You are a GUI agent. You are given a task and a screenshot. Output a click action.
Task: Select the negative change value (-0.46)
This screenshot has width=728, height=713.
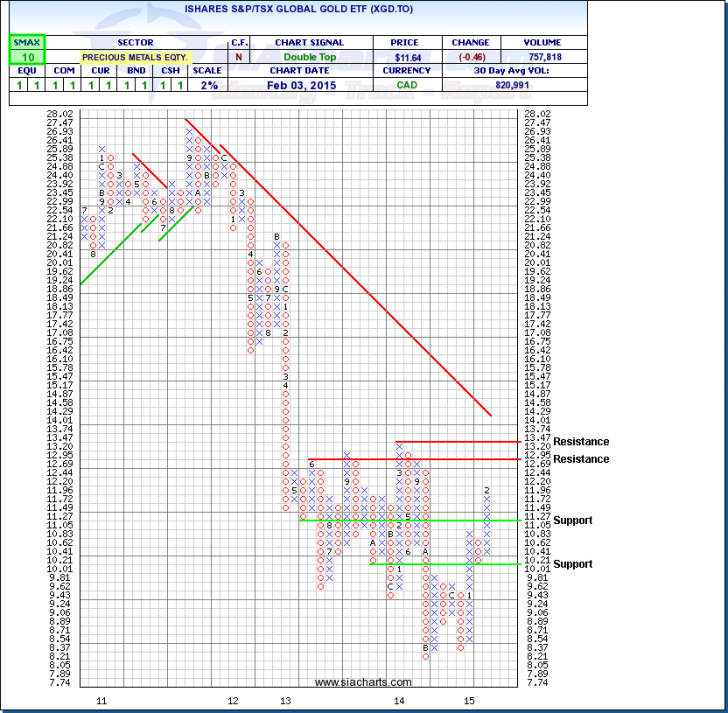pos(469,57)
